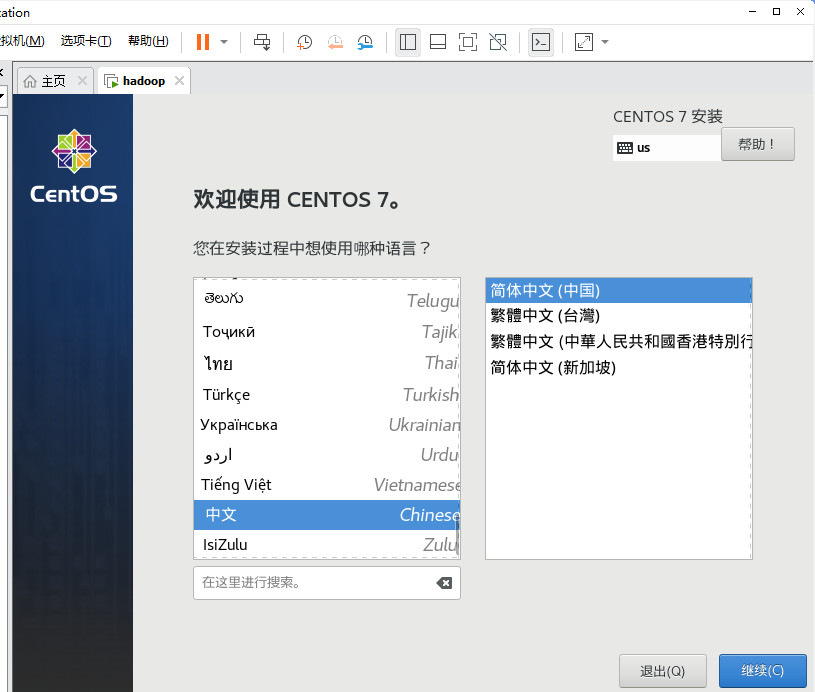The height and width of the screenshot is (692, 815).
Task: Toggle the thumbnail bar view
Action: click(x=438, y=42)
